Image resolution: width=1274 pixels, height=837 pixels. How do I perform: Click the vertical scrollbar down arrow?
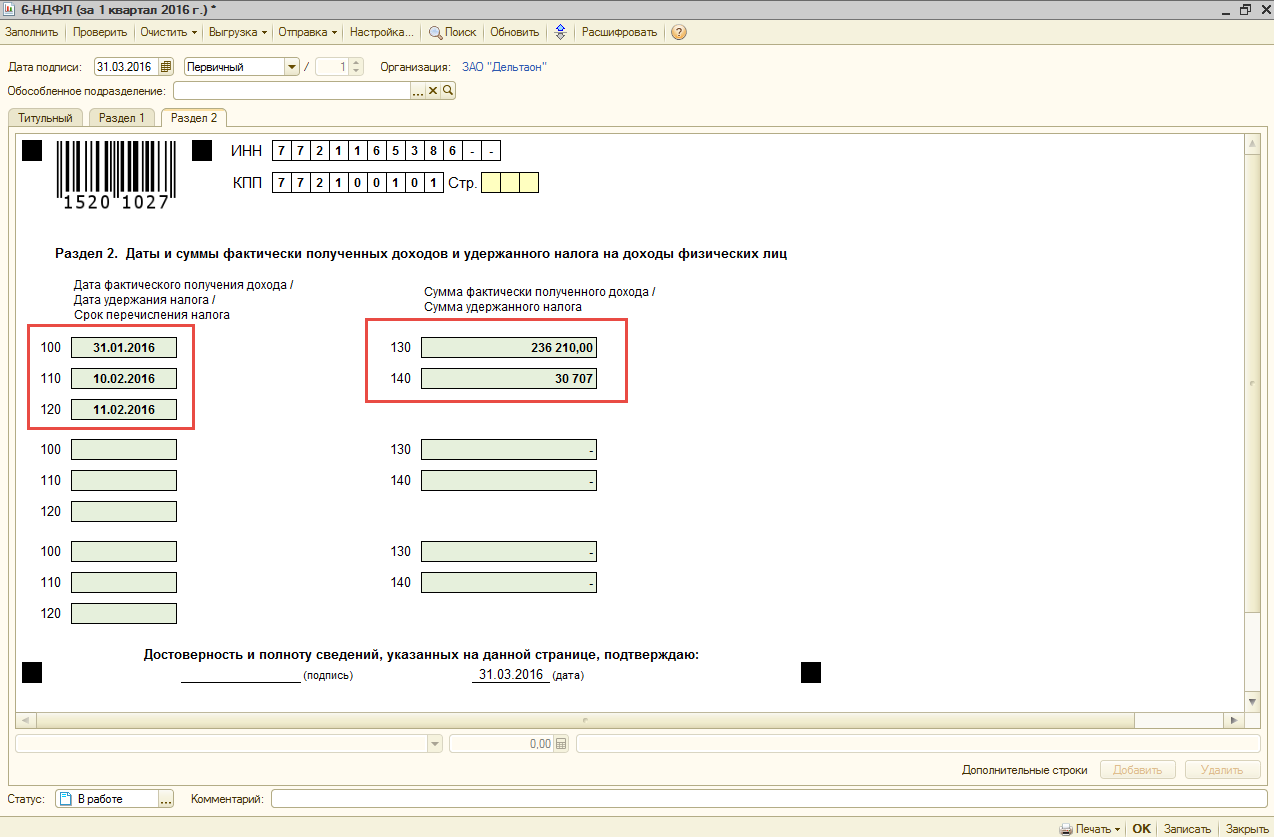click(x=1251, y=702)
